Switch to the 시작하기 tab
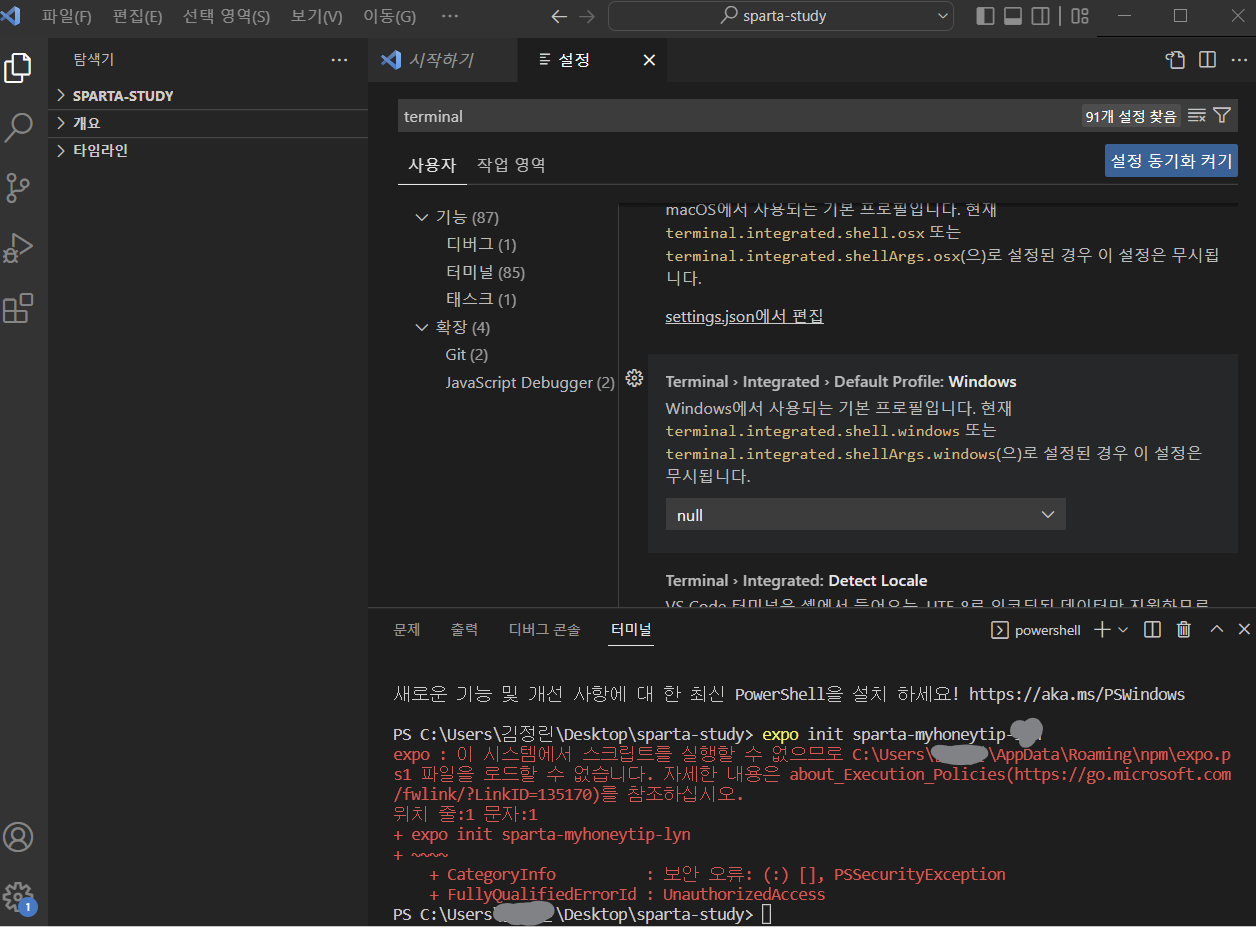Viewport: 1256px width, 929px height. coord(443,60)
